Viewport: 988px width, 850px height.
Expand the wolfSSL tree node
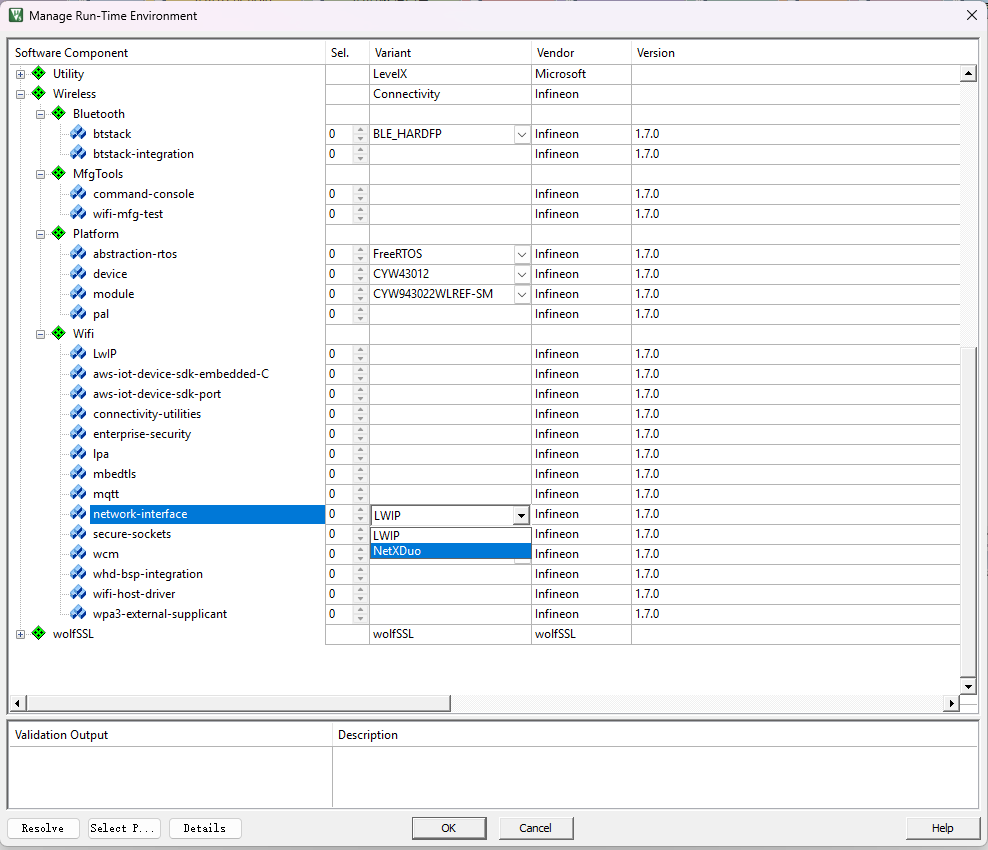[x=20, y=634]
